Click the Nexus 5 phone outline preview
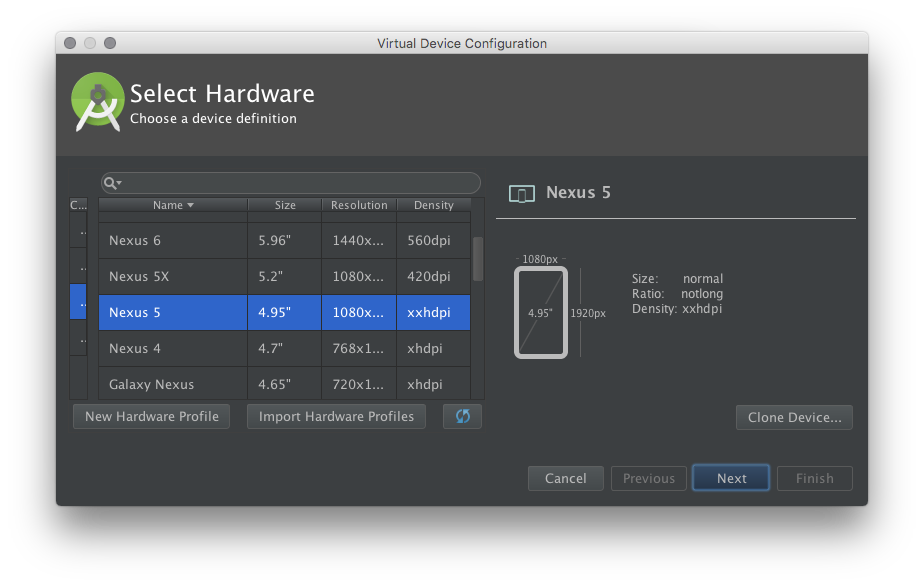The height and width of the screenshot is (586, 924). tap(541, 312)
